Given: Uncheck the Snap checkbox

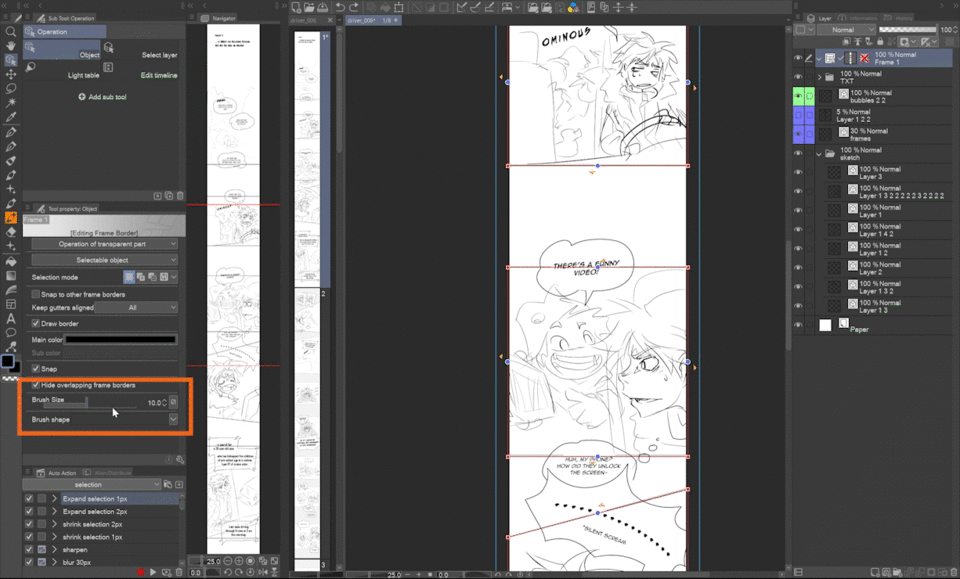Looking at the screenshot, I should pyautogui.click(x=36, y=368).
